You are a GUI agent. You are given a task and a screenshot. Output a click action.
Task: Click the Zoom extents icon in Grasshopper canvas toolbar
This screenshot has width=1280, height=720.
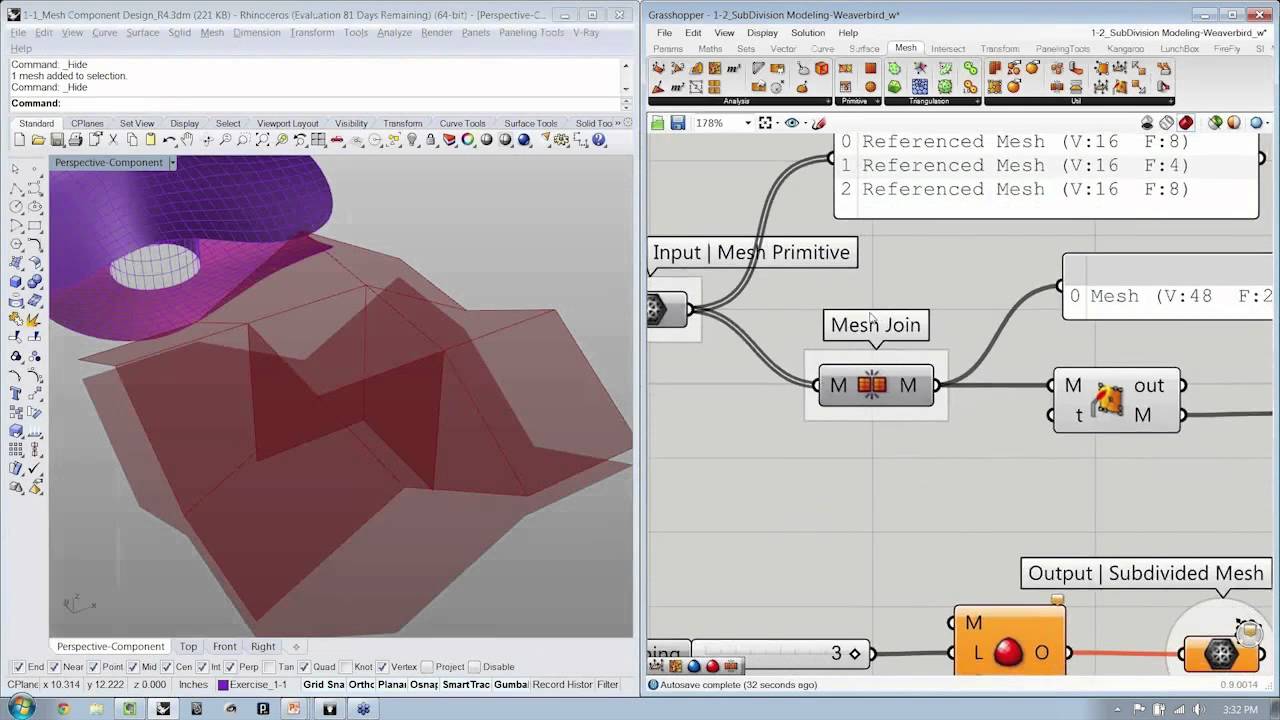(x=765, y=123)
